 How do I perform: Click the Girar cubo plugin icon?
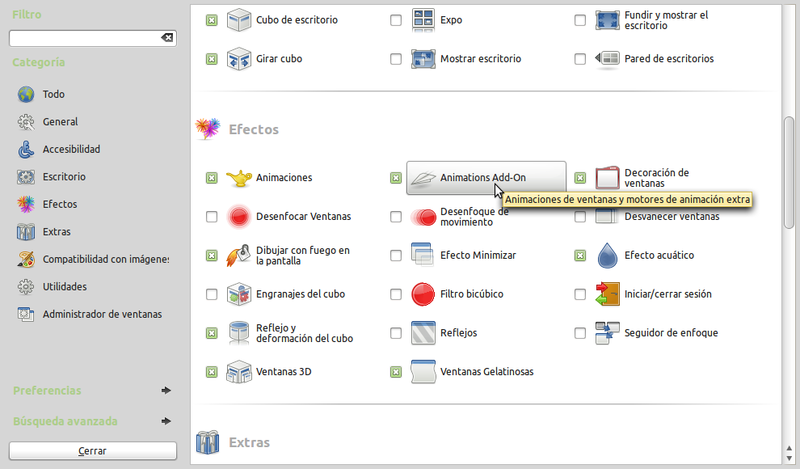tap(239, 59)
